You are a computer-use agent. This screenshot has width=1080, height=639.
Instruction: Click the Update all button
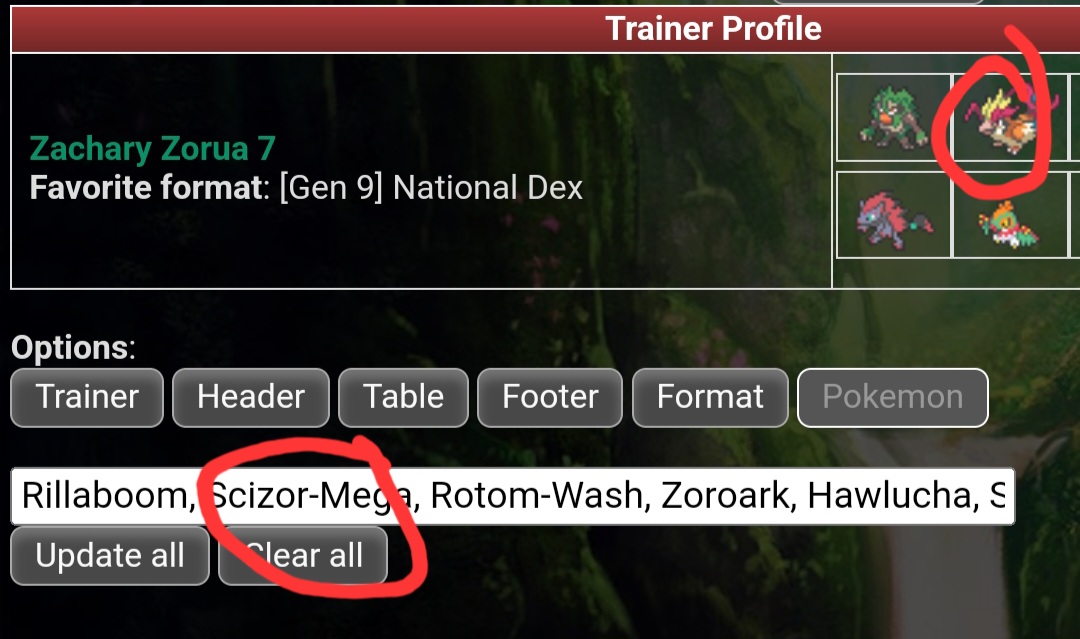tap(110, 556)
